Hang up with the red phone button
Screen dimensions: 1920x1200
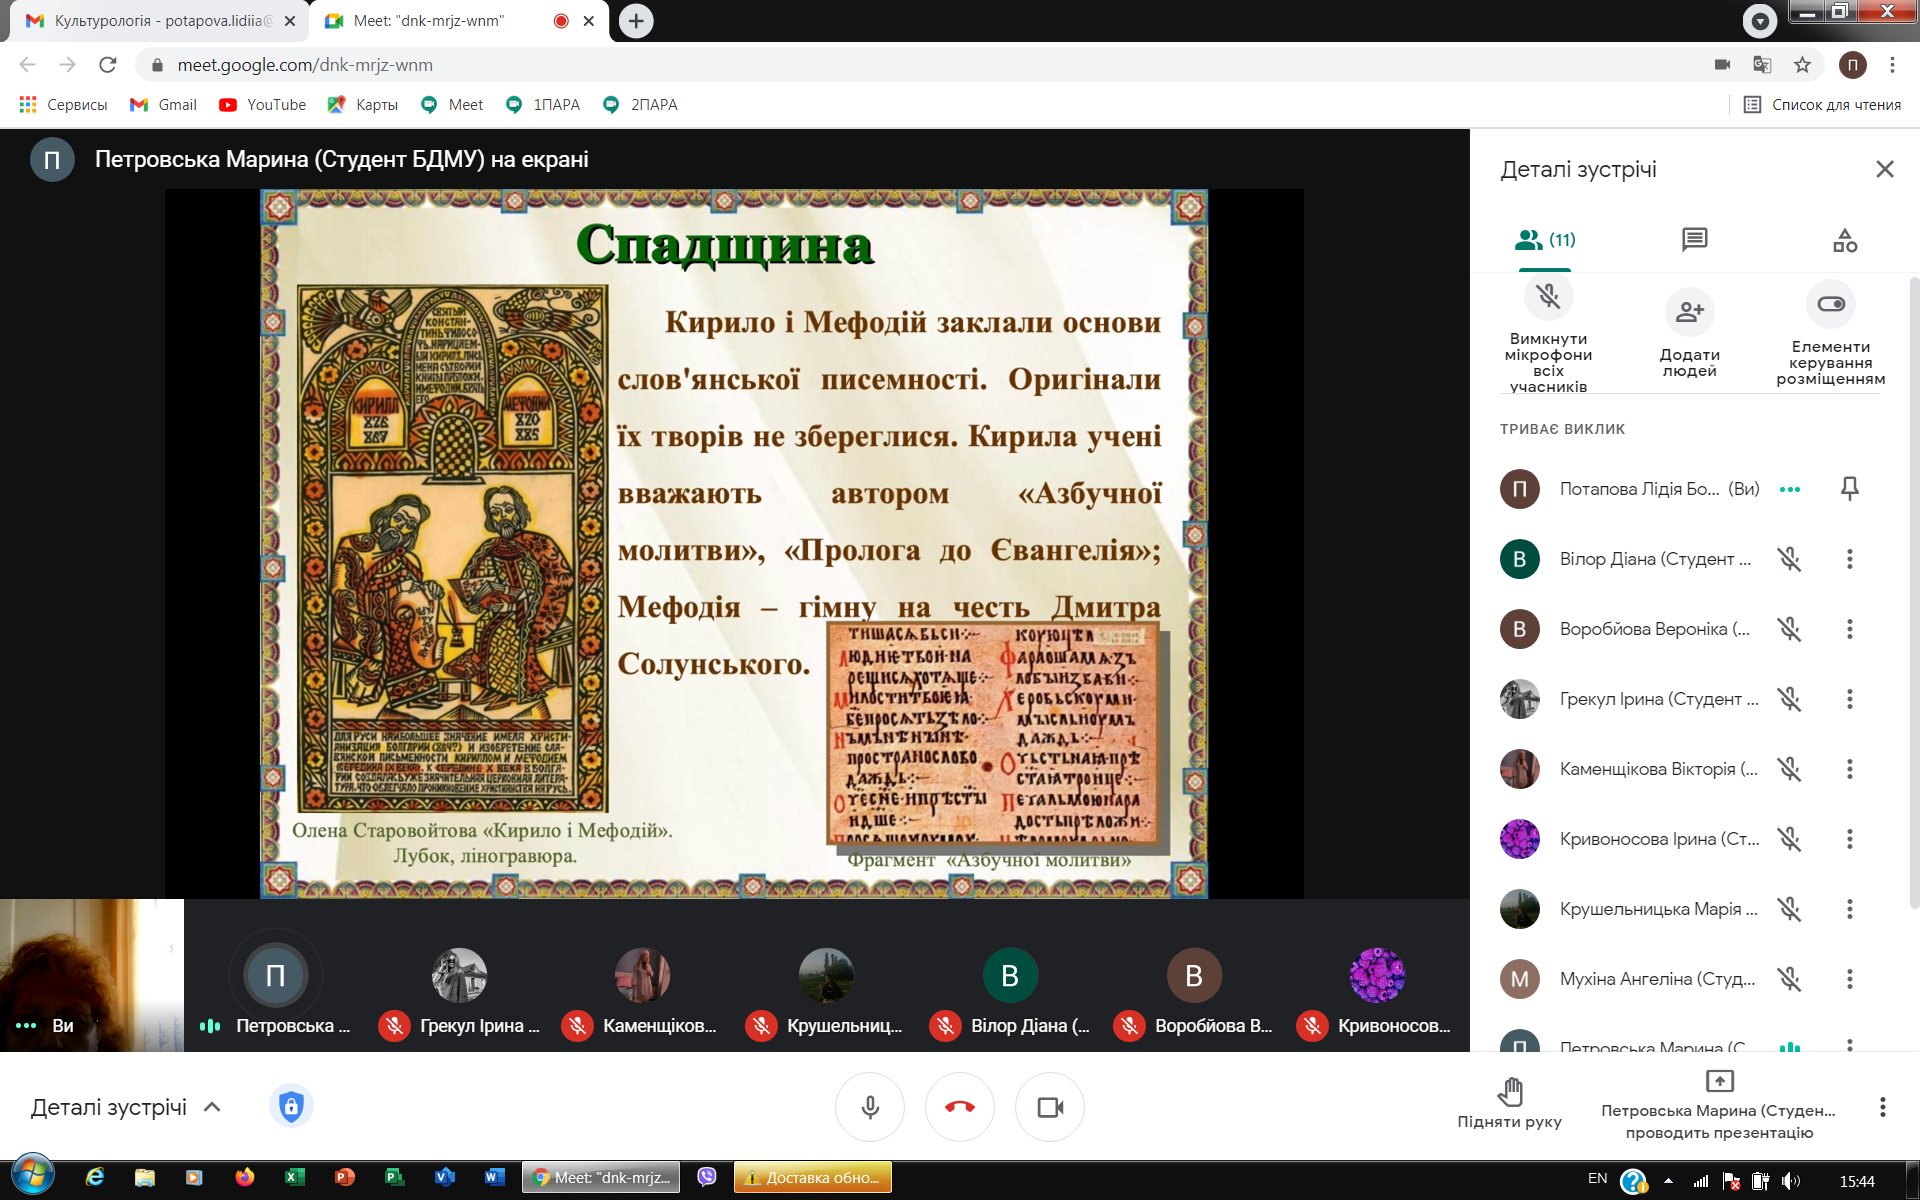pyautogui.click(x=960, y=1107)
